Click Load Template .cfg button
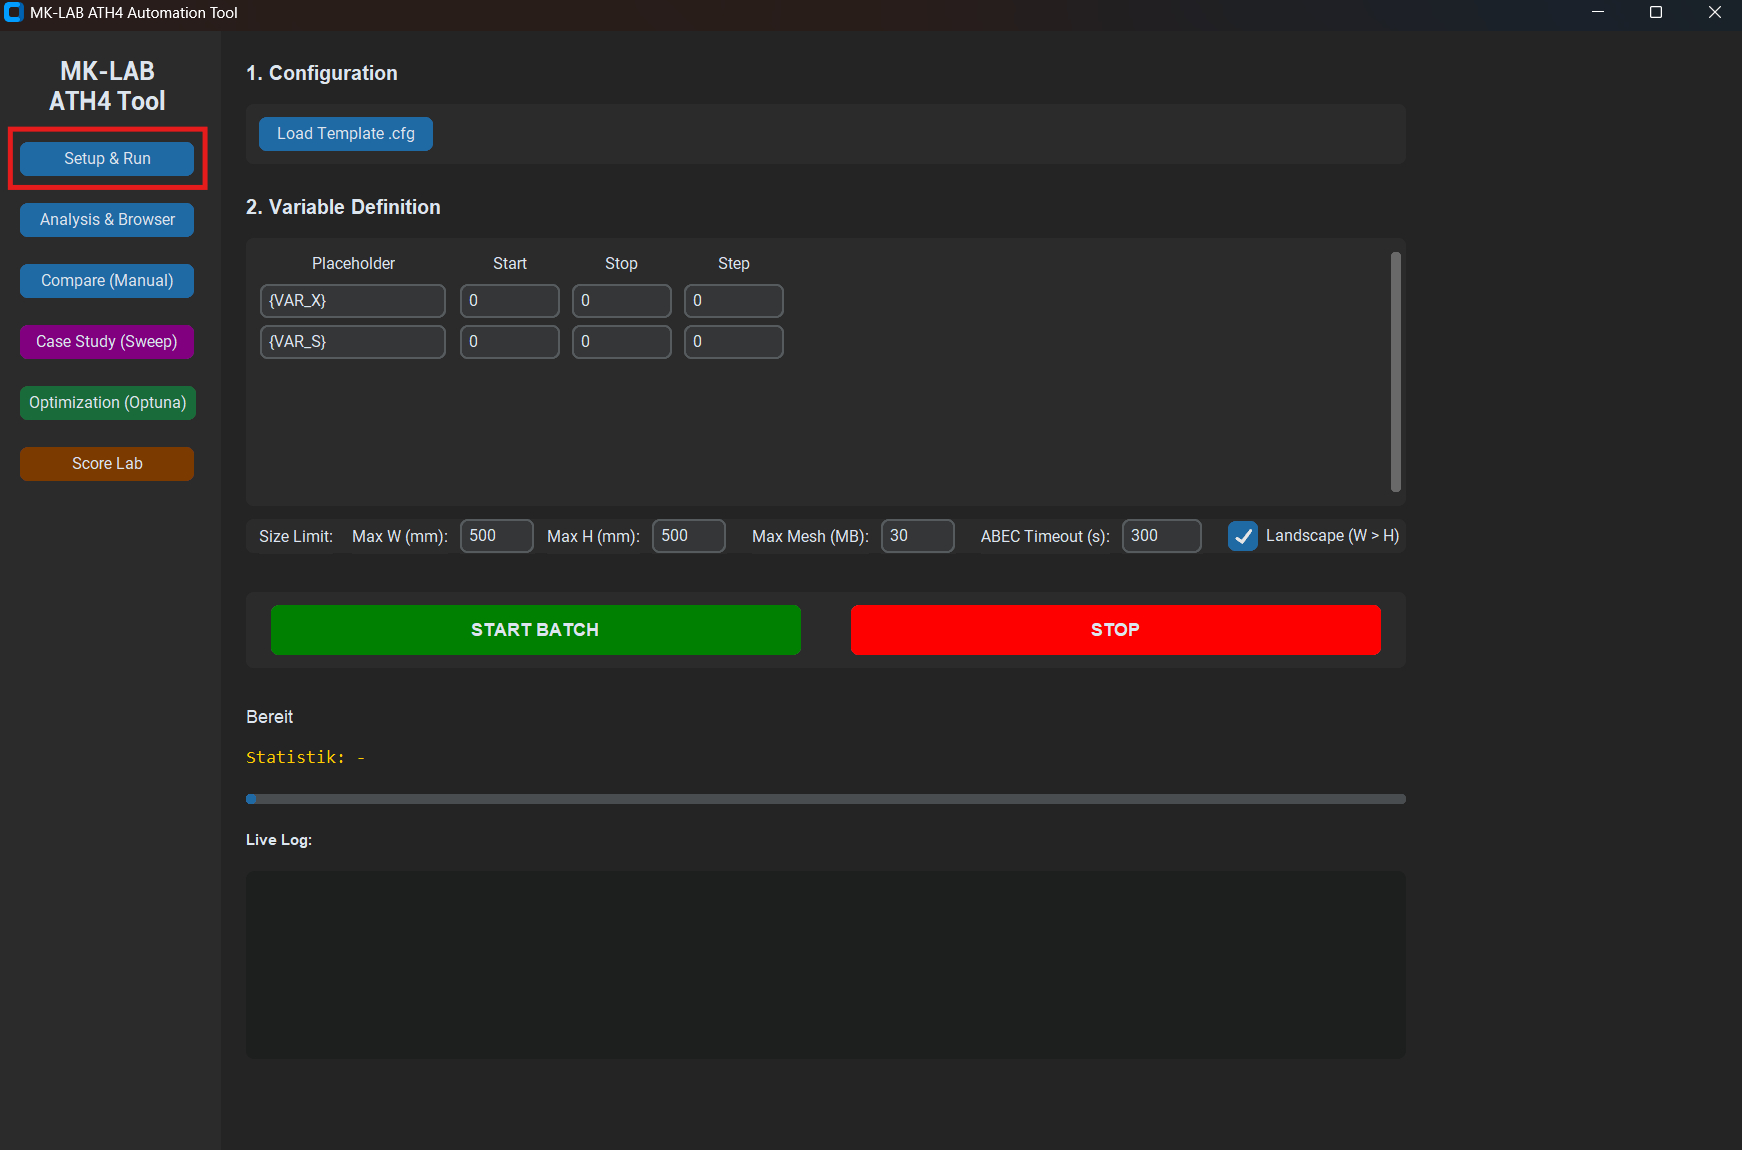Screen dimensions: 1742x1150 coord(346,134)
